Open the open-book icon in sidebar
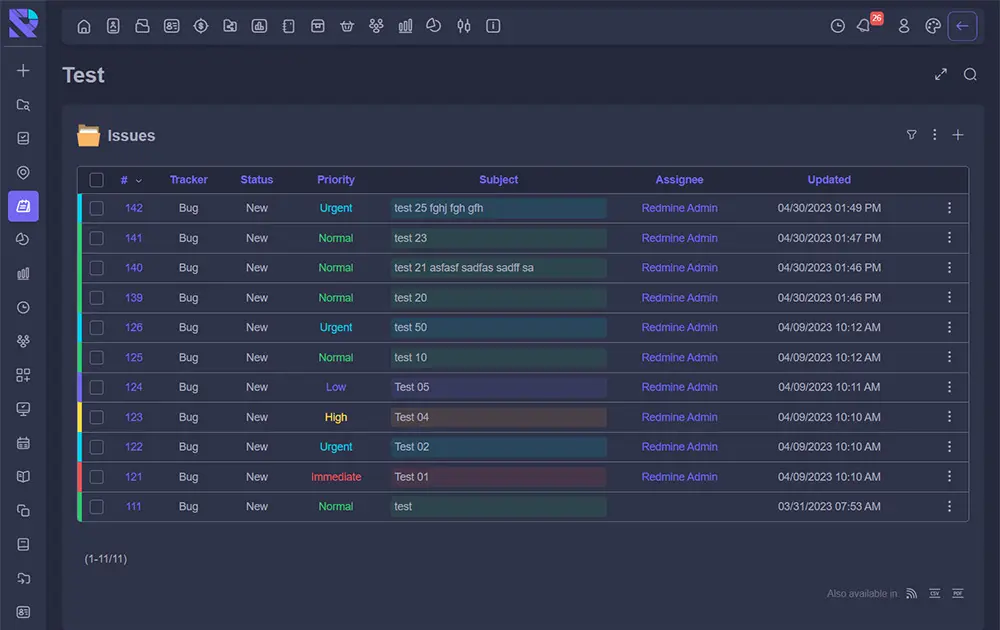 [23, 476]
